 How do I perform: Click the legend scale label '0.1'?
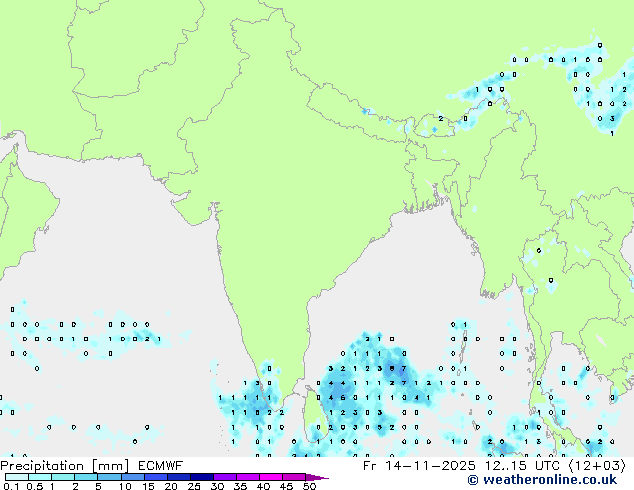11,486
